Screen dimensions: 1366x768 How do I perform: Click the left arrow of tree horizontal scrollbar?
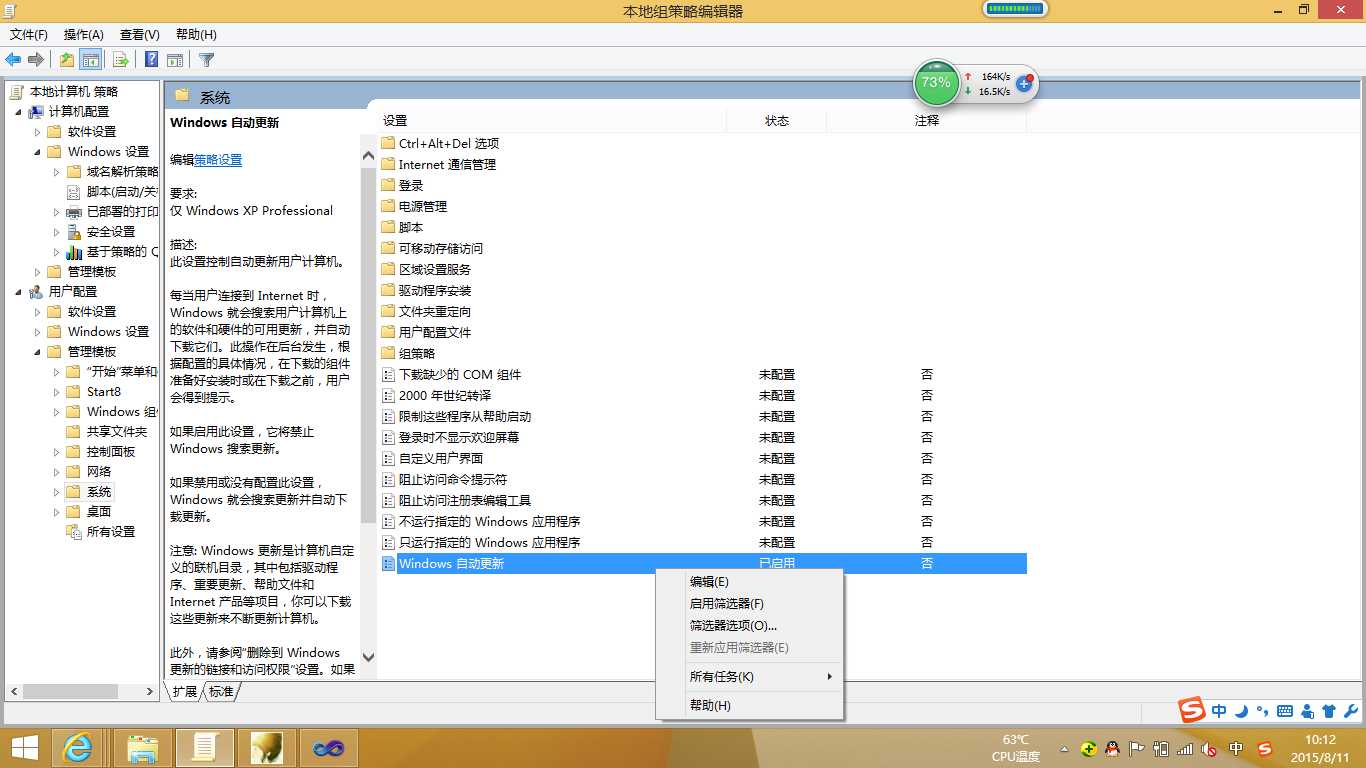(13, 692)
